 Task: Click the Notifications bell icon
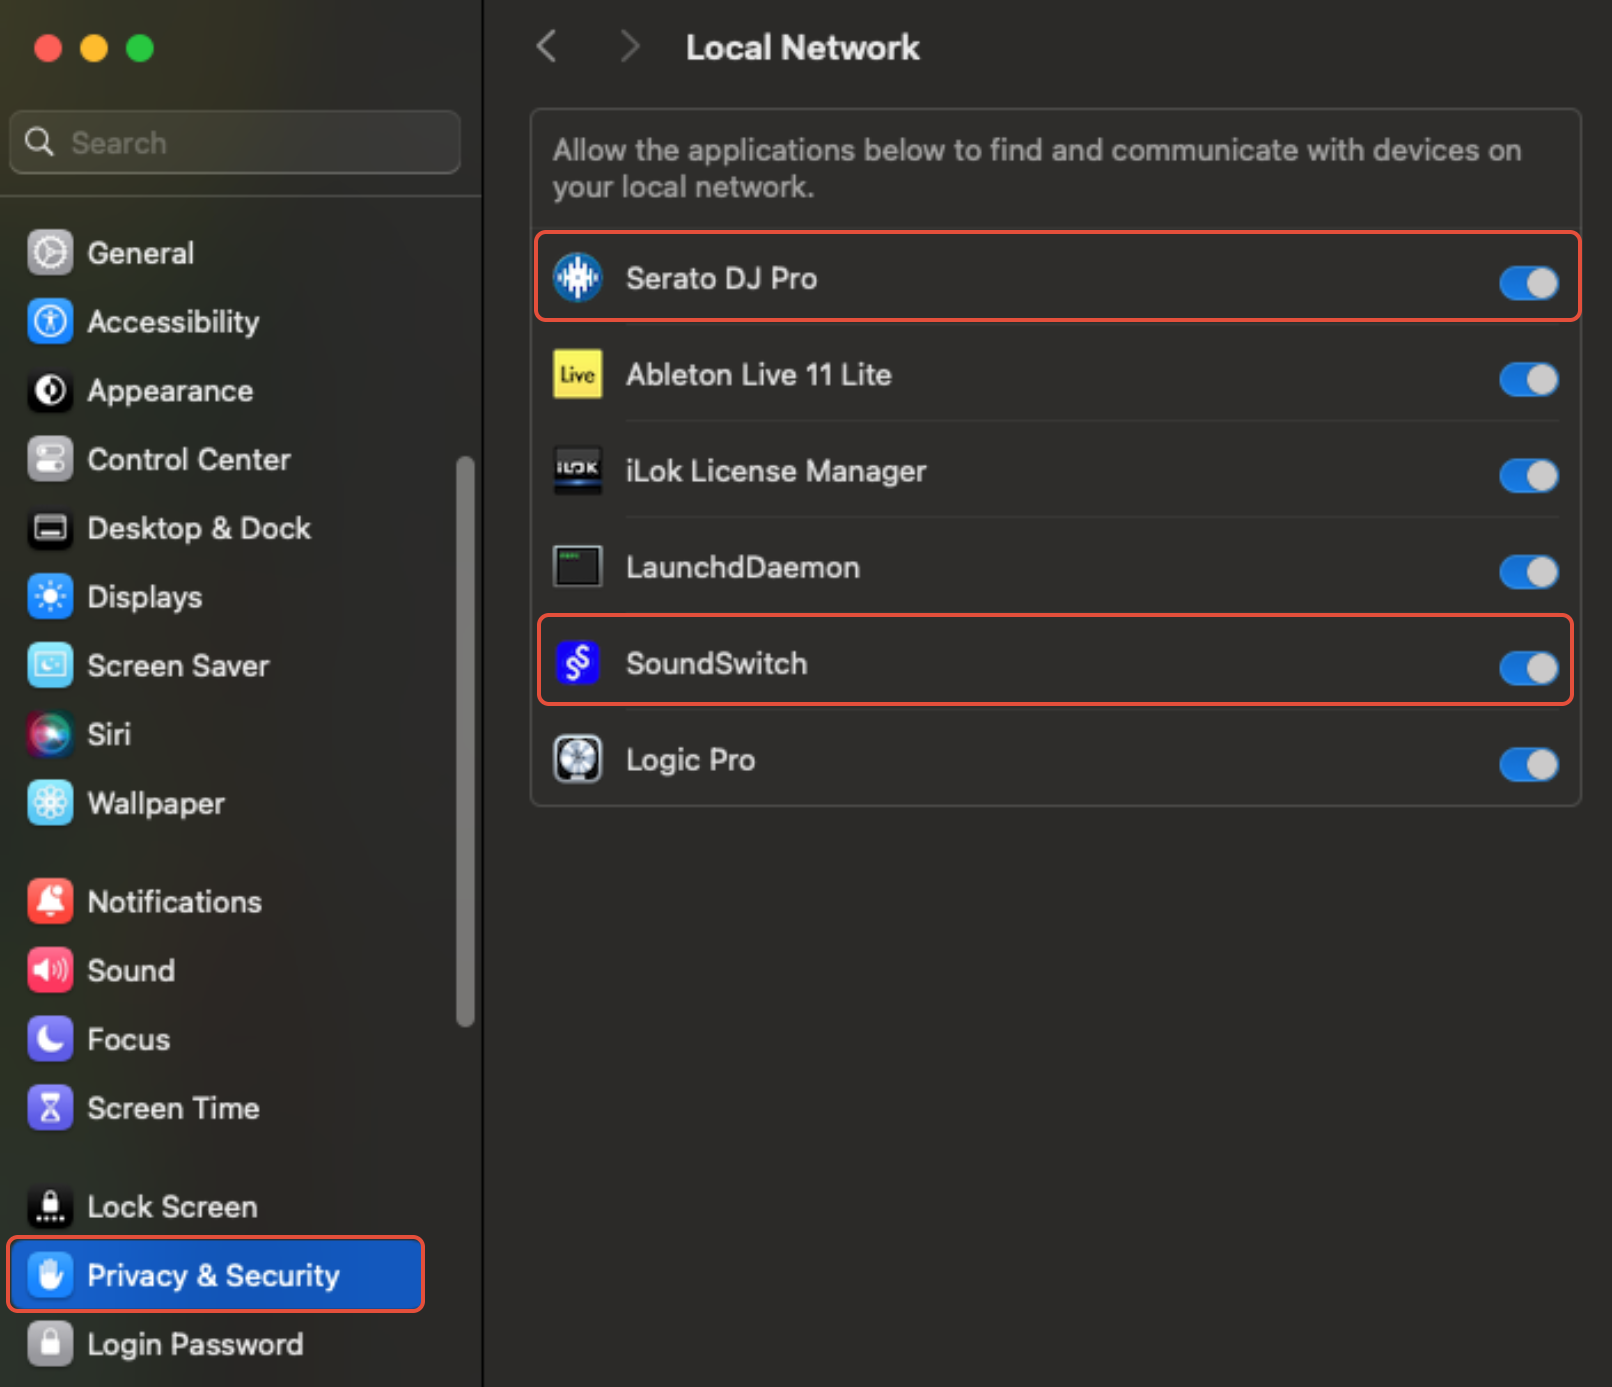[x=50, y=902]
